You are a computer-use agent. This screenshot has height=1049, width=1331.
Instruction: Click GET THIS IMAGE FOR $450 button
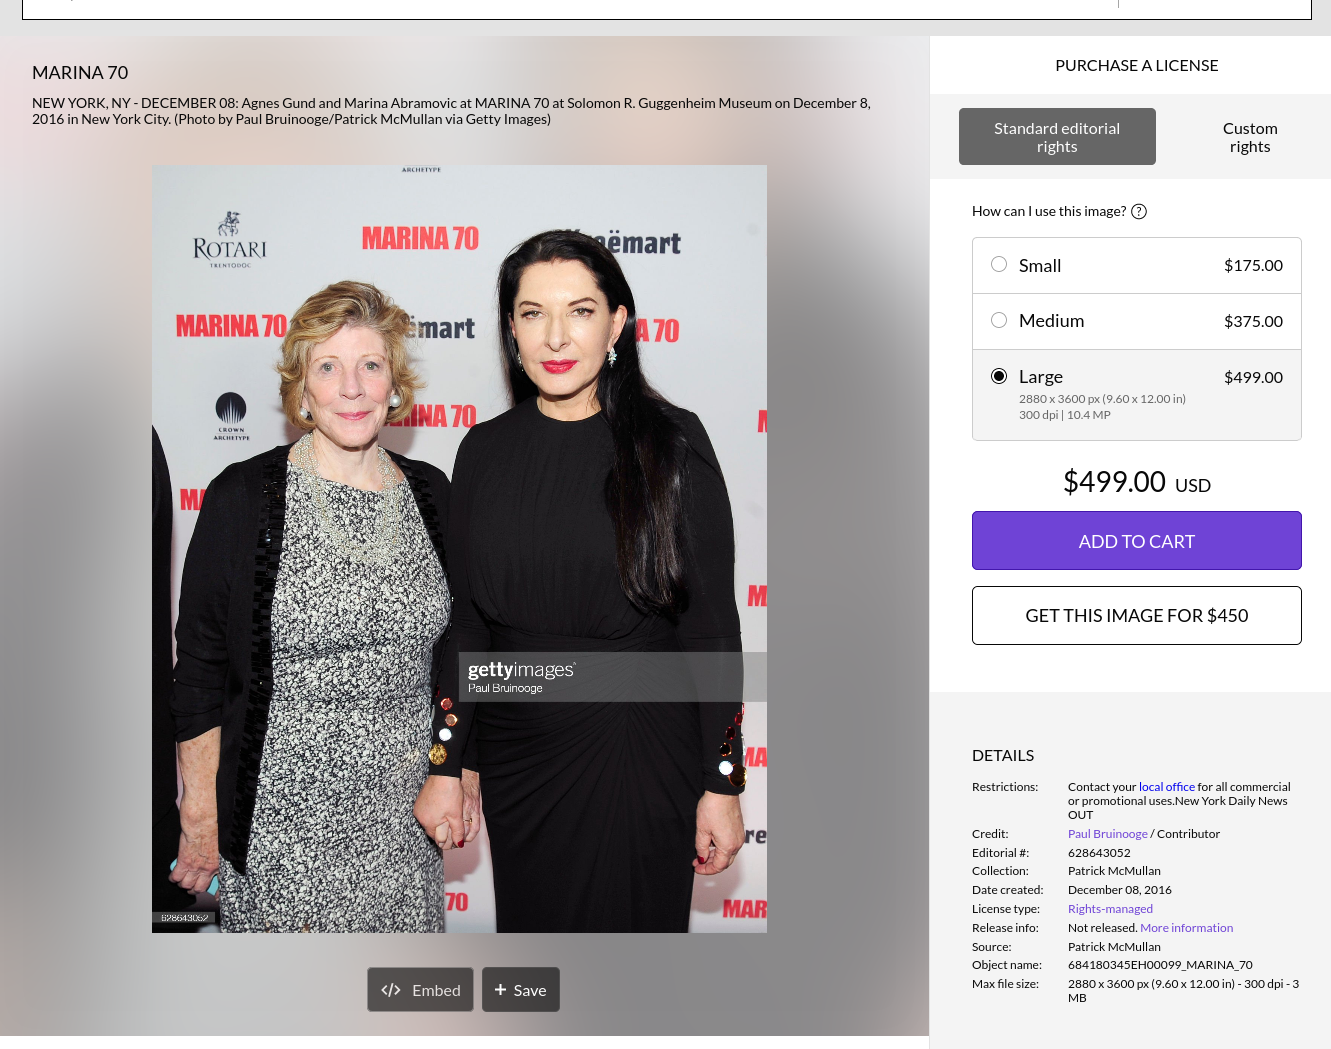1137,616
